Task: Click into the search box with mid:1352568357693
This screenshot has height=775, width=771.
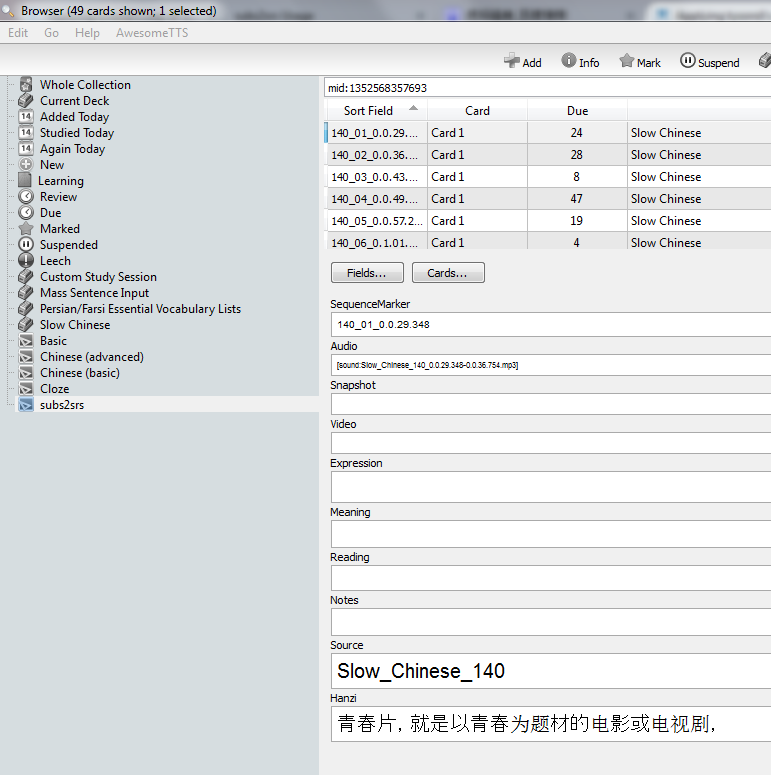Action: (548, 88)
